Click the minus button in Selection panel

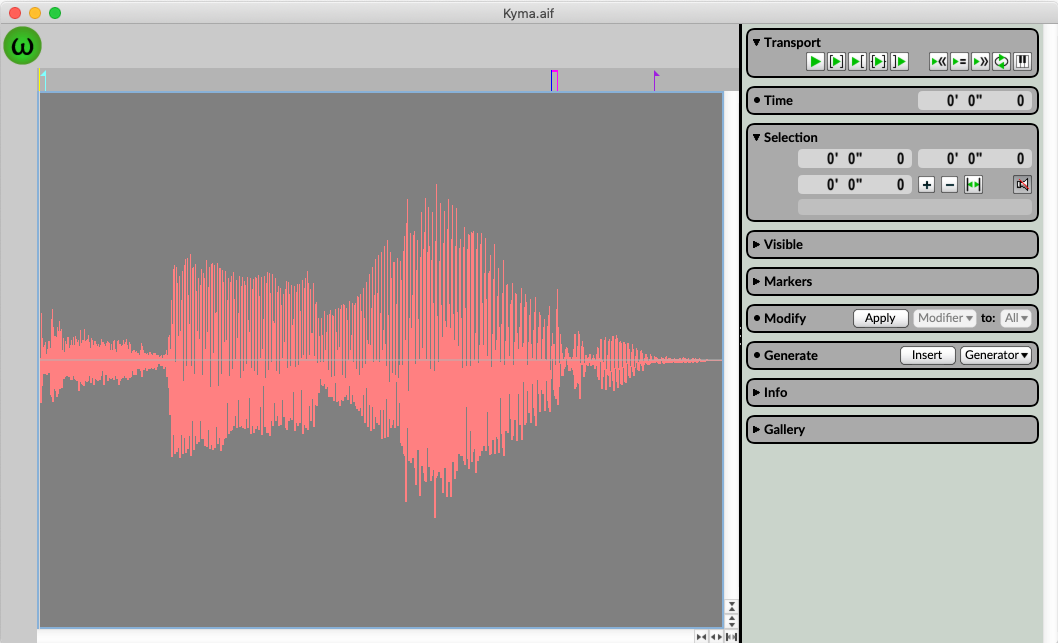click(950, 185)
